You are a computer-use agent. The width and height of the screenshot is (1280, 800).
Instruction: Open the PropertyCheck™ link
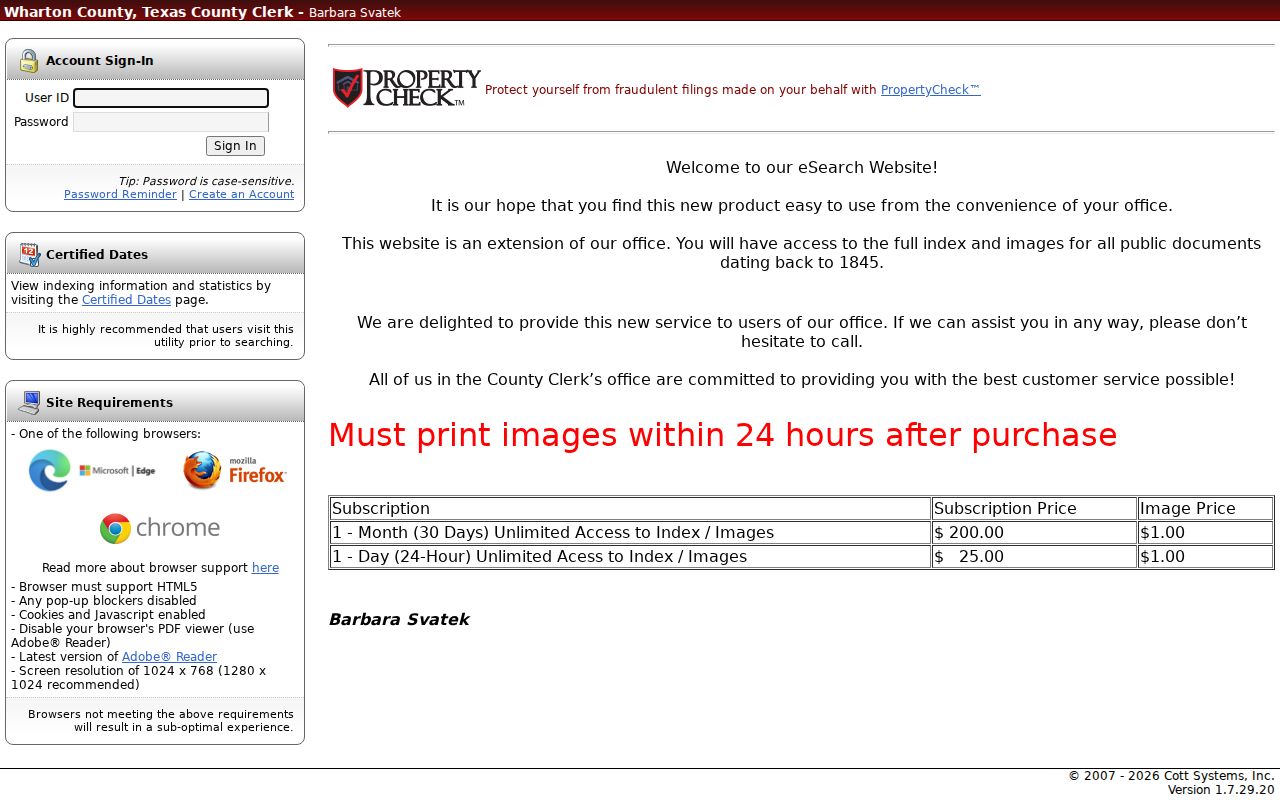[930, 90]
